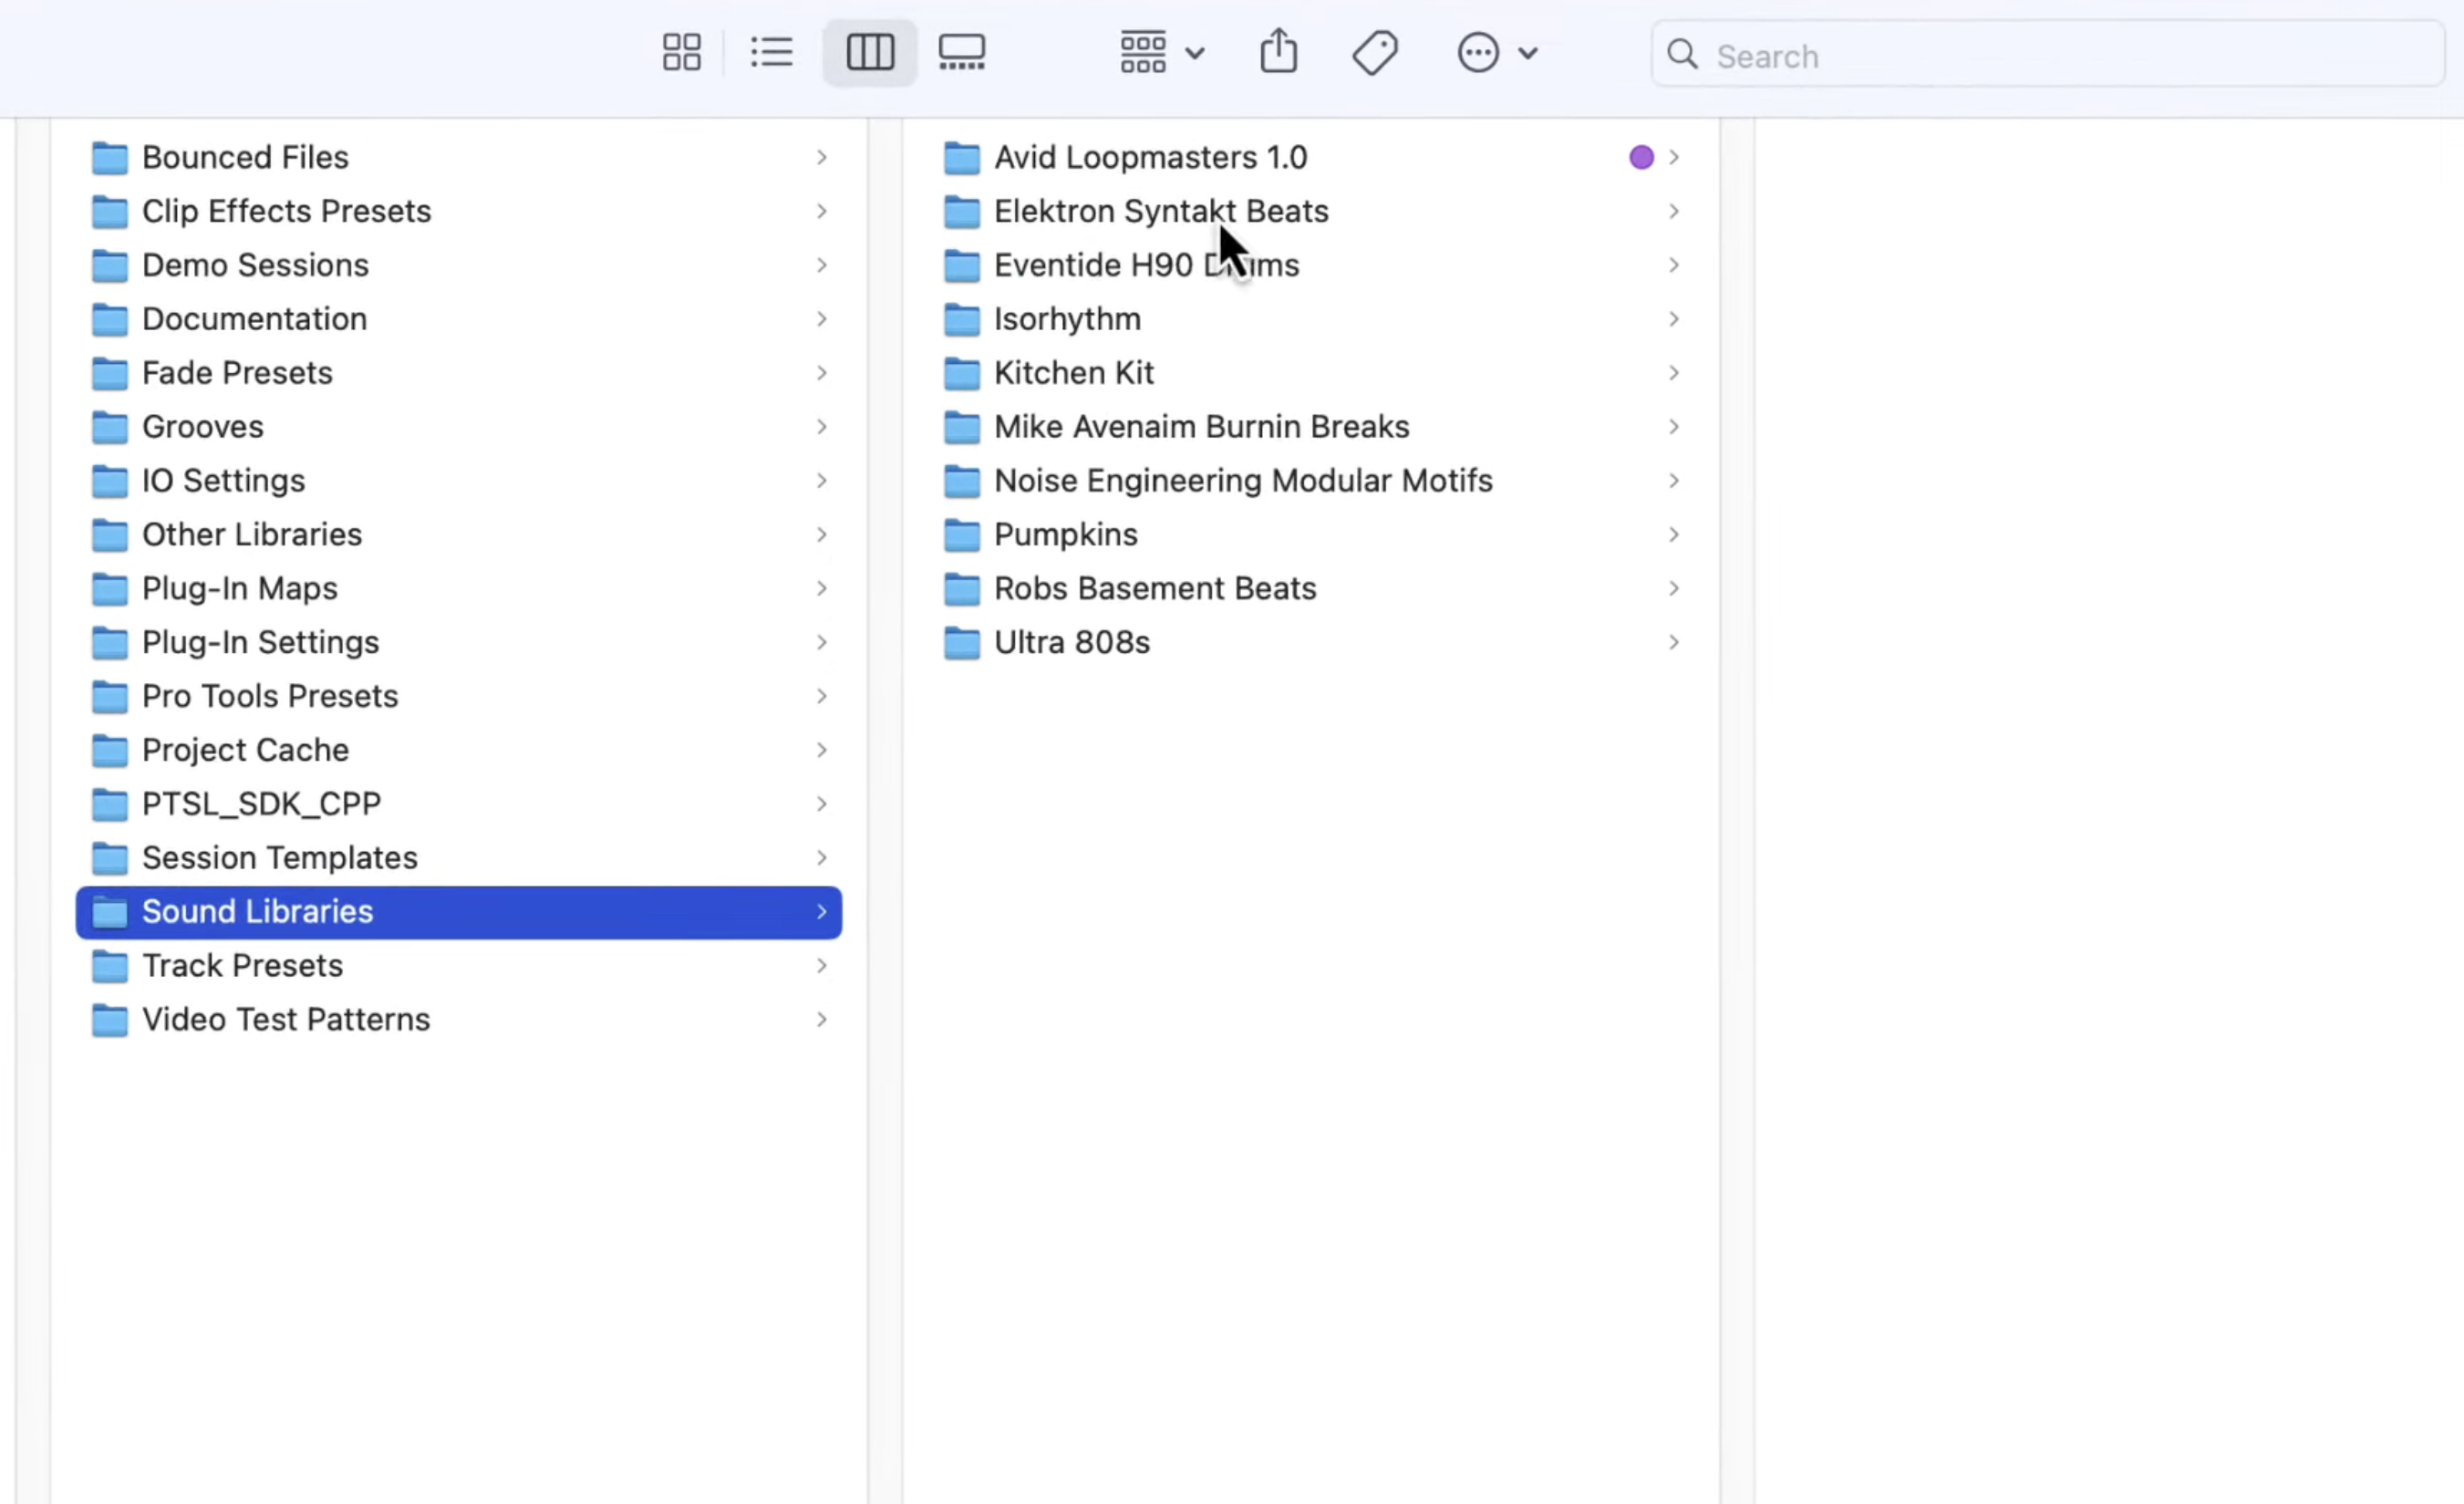The width and height of the screenshot is (2464, 1504).
Task: Click the Edit Tags icon
Action: [x=1375, y=52]
